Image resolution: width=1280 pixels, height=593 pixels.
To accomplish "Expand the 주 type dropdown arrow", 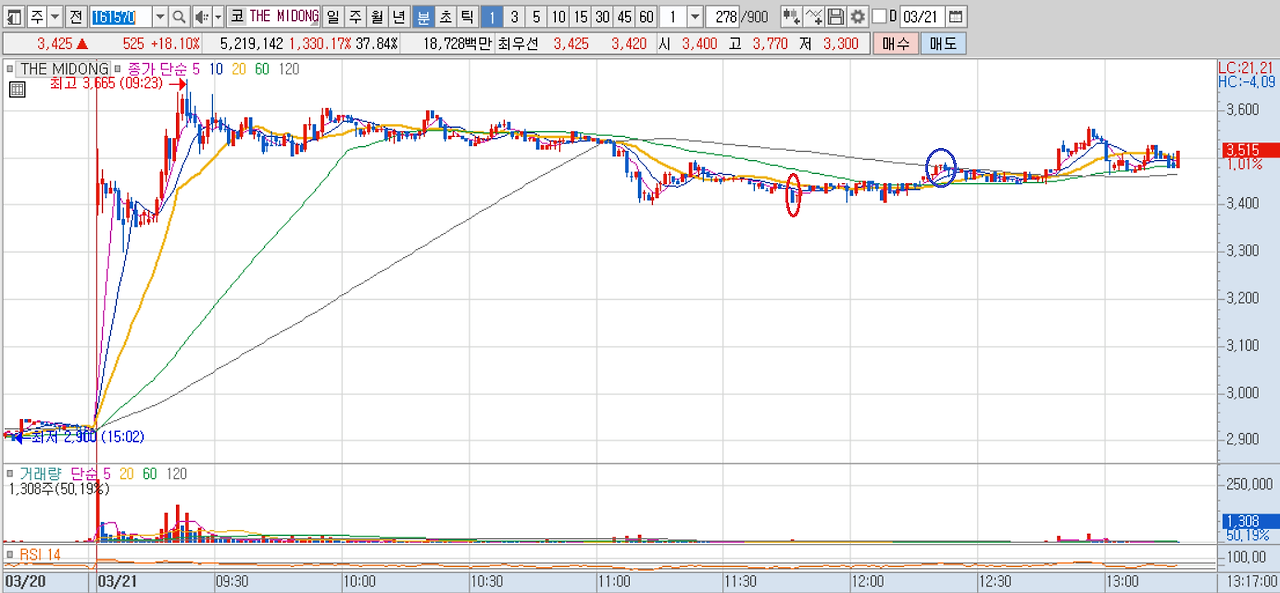I will pyautogui.click(x=54, y=17).
